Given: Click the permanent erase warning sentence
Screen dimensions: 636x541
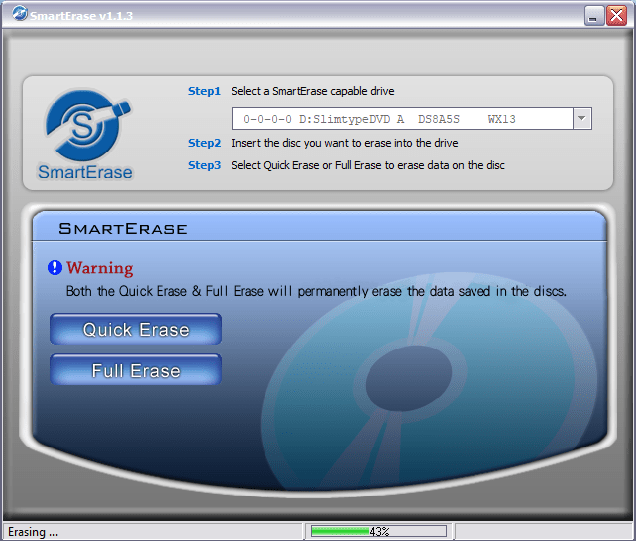Looking at the screenshot, I should click(316, 291).
